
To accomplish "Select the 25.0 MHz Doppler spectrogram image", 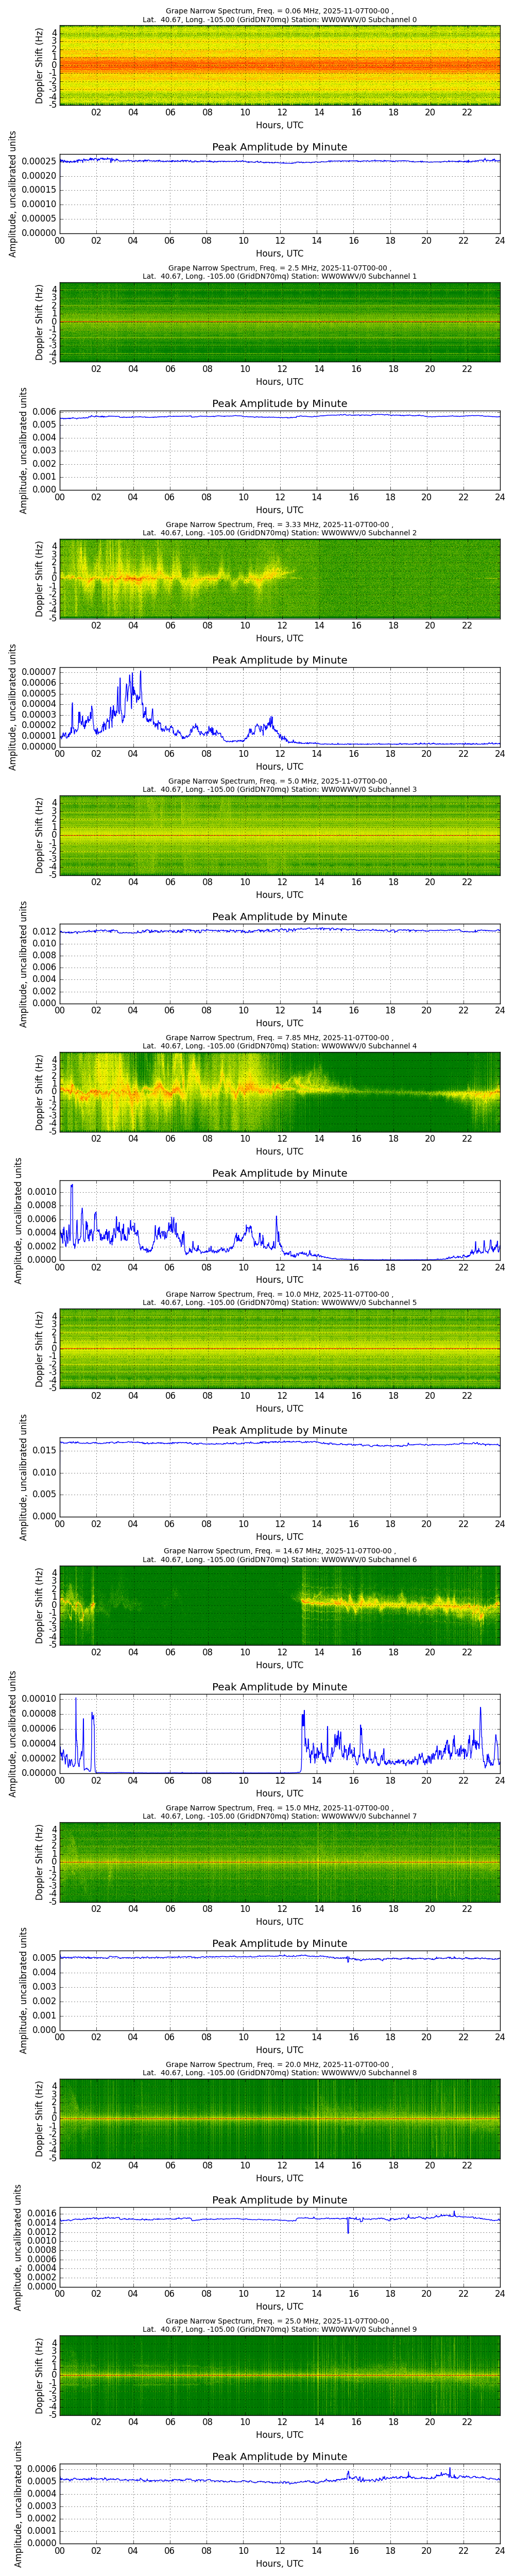I will click(279, 2375).
